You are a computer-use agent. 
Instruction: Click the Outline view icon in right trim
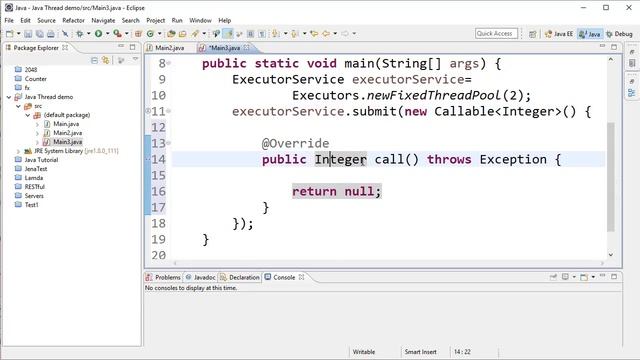coord(631,93)
